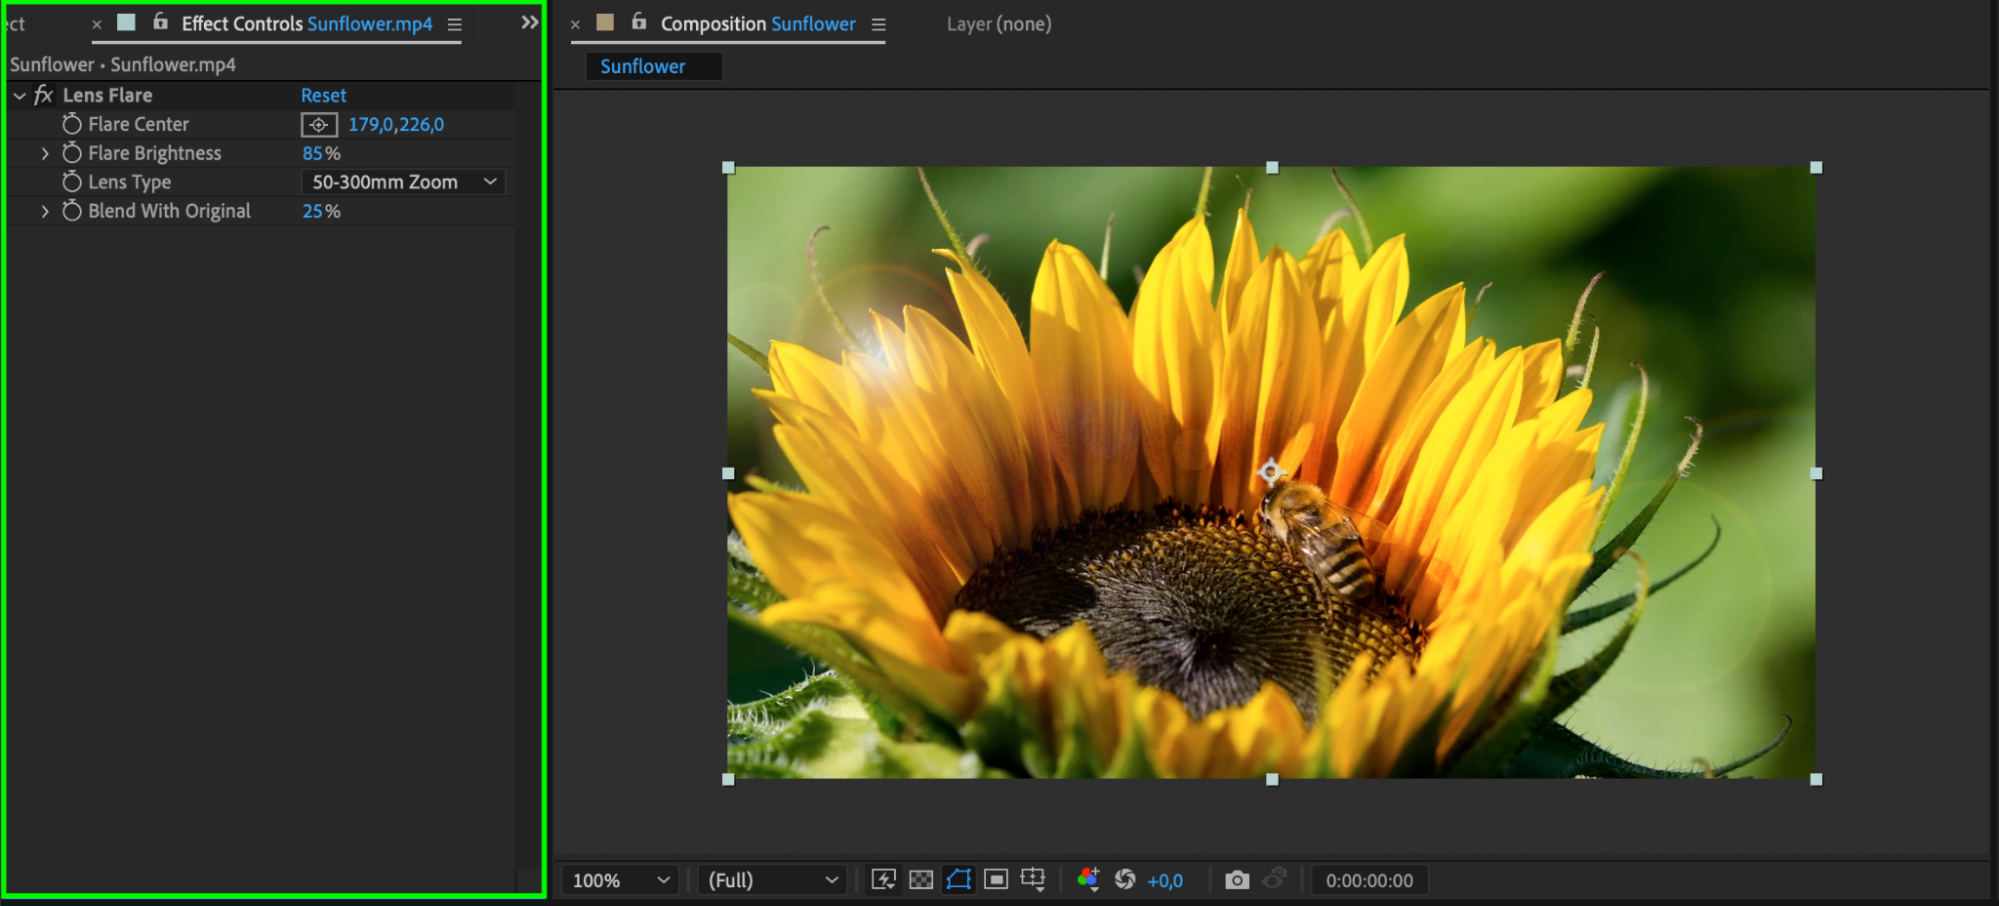Click the Reset Exposure aperture icon

click(x=1125, y=880)
